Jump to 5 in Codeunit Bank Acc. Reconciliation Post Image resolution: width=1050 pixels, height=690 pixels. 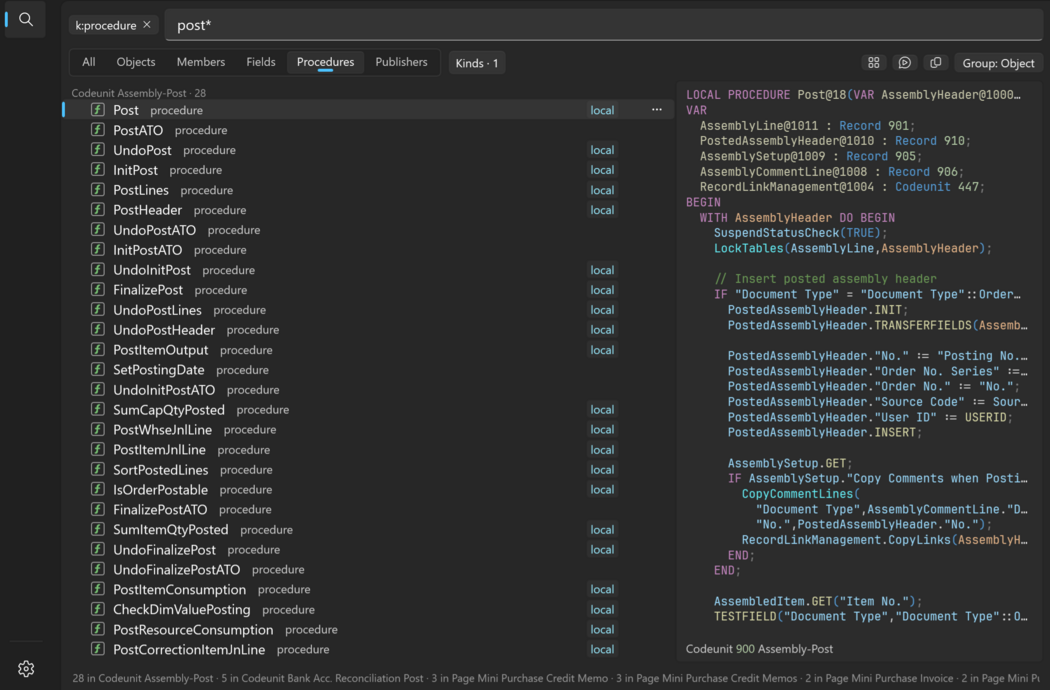pyautogui.click(x=322, y=678)
